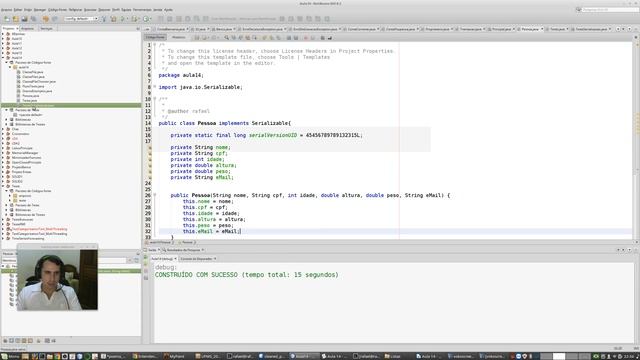
Task: Click the Debug Project toolbar icon
Action: pyautogui.click(x=135, y=19)
